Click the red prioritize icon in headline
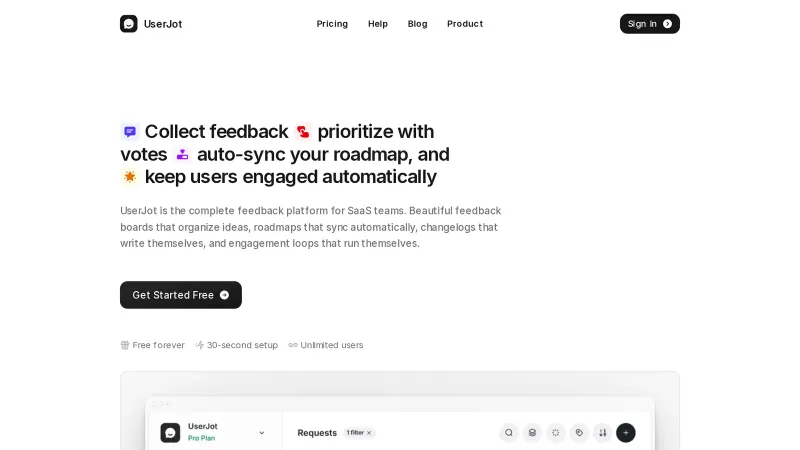 pyautogui.click(x=303, y=132)
